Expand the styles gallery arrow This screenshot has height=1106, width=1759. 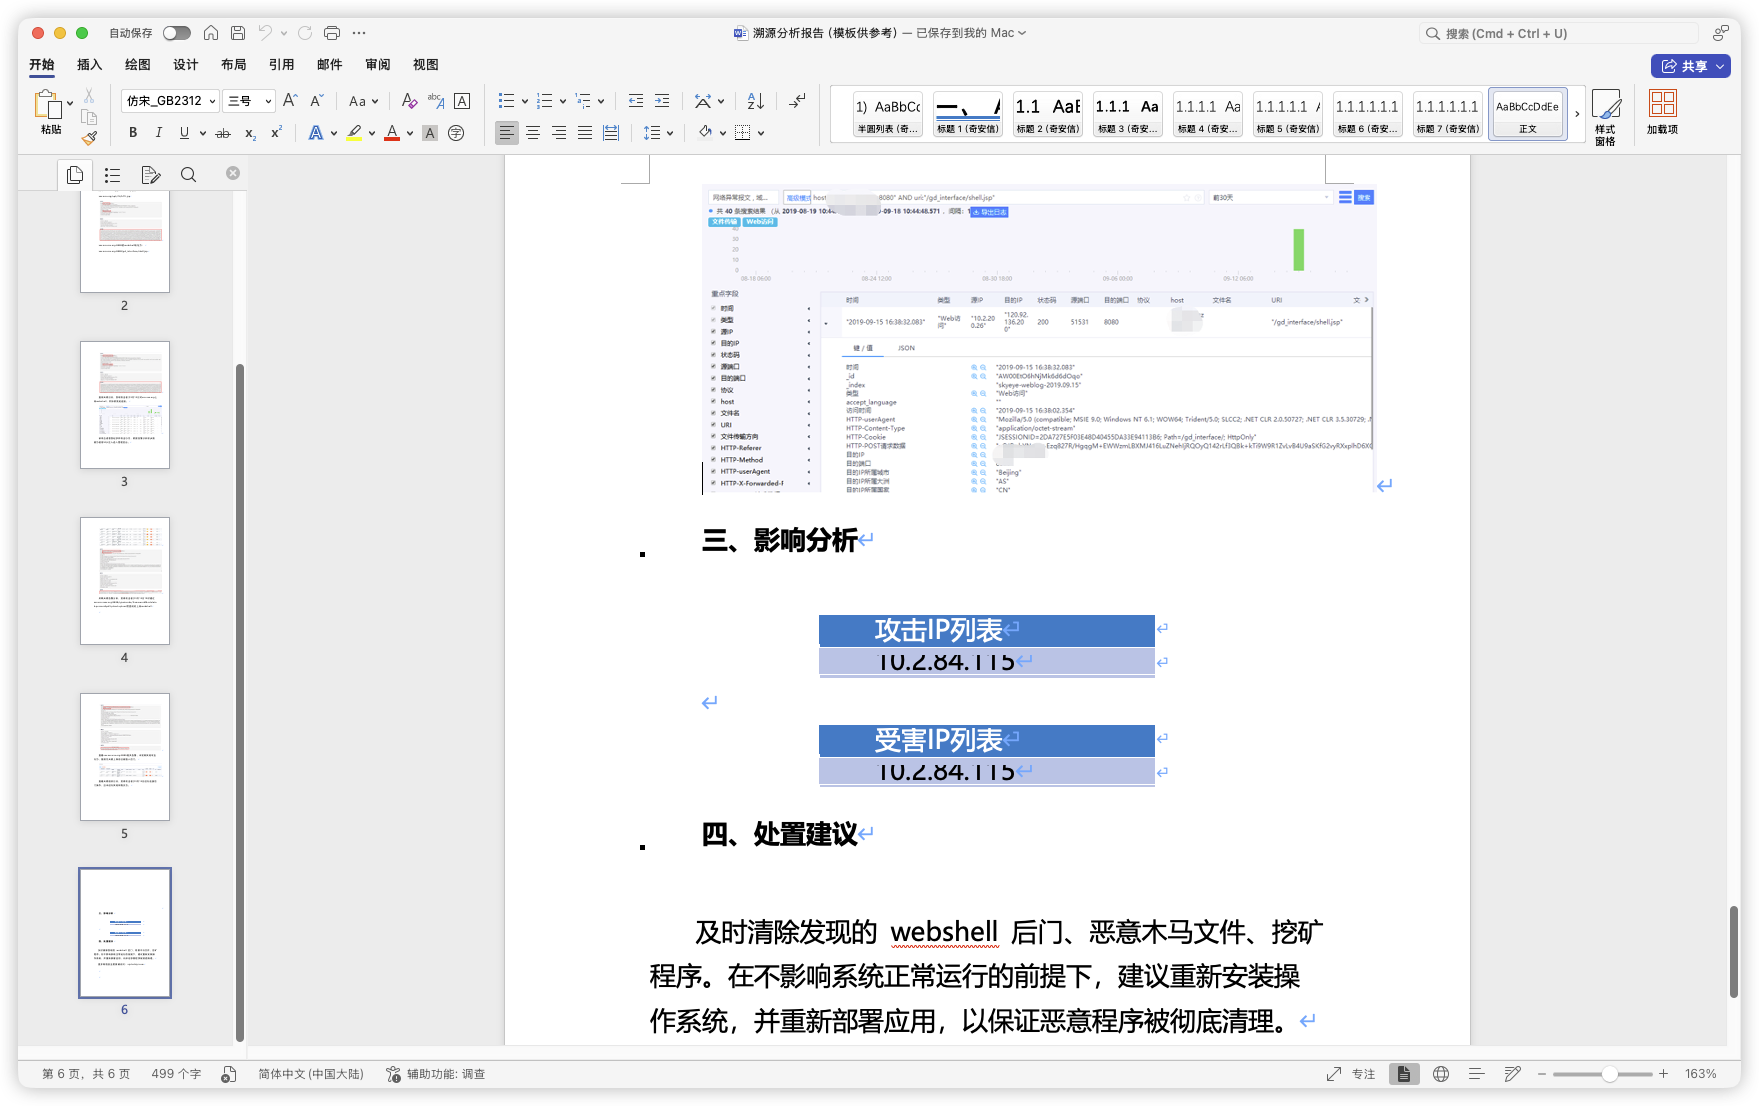tap(1577, 114)
